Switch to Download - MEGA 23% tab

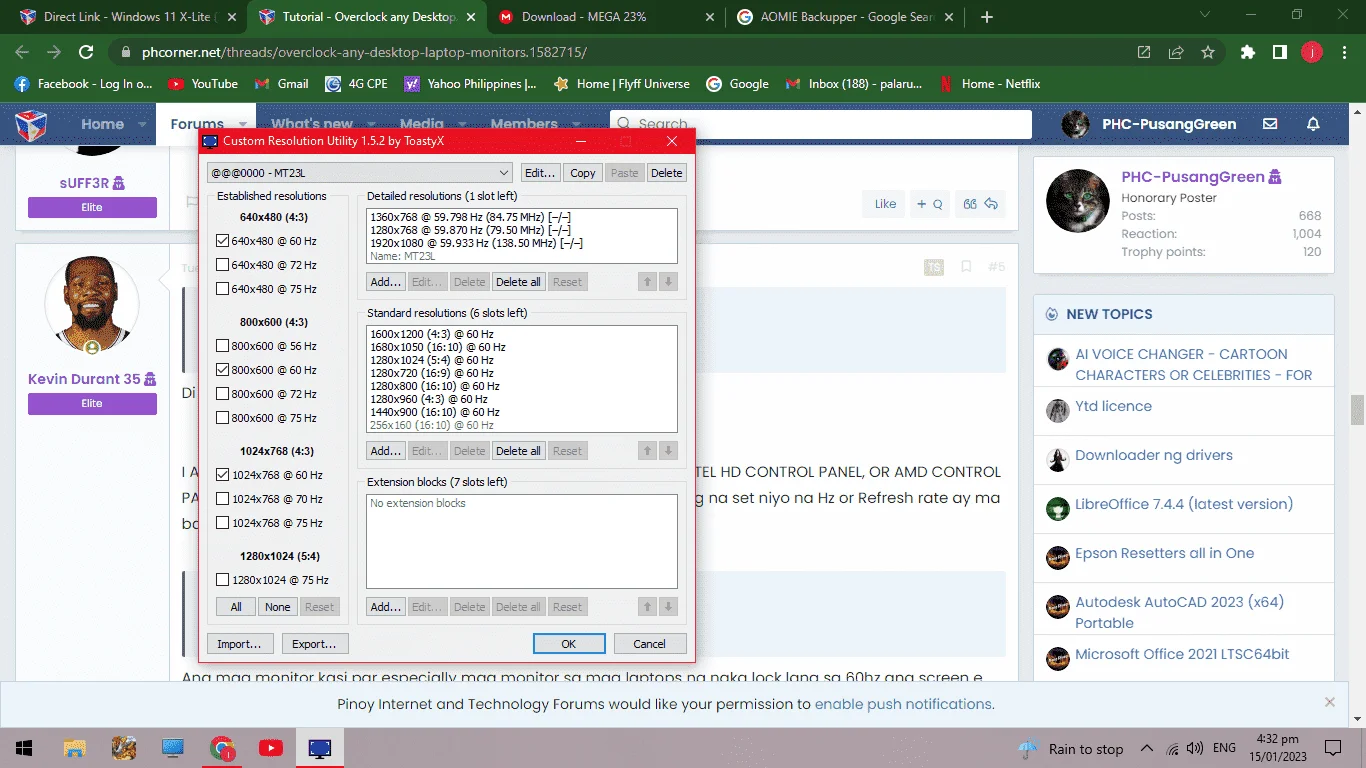point(605,17)
